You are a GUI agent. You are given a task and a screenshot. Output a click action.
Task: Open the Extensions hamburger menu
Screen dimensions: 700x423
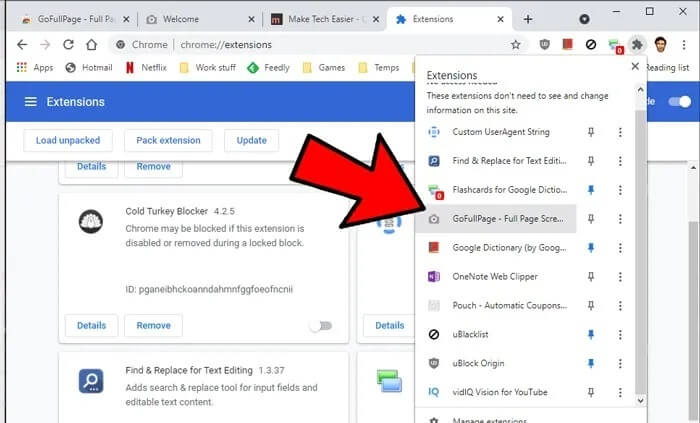pos(30,102)
